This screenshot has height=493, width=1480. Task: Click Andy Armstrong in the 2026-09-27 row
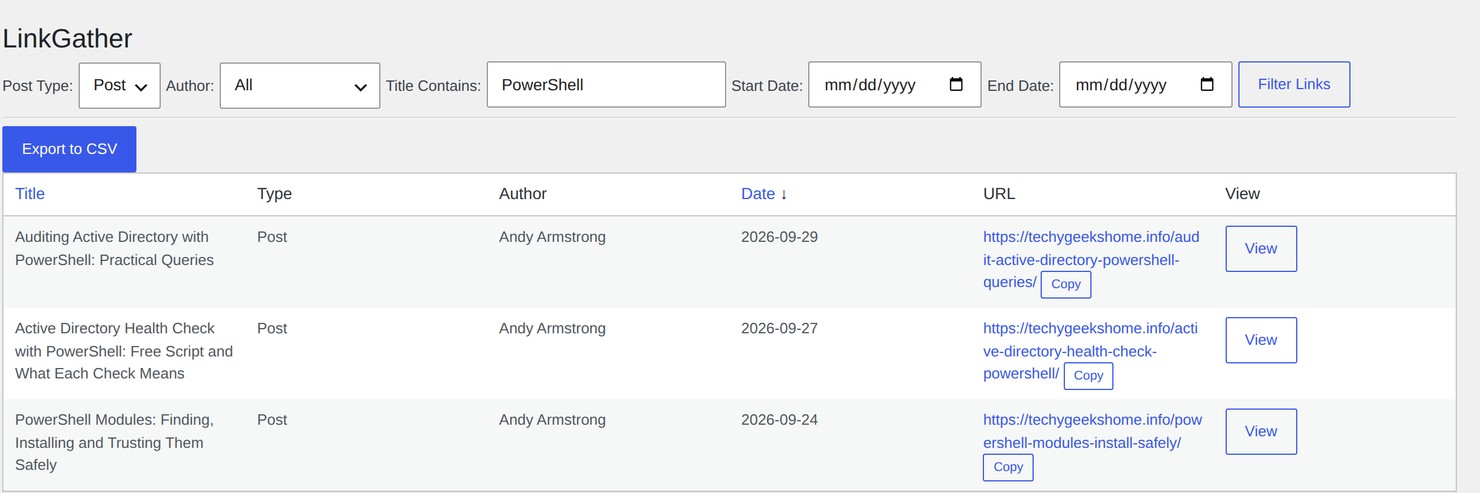[x=552, y=328]
